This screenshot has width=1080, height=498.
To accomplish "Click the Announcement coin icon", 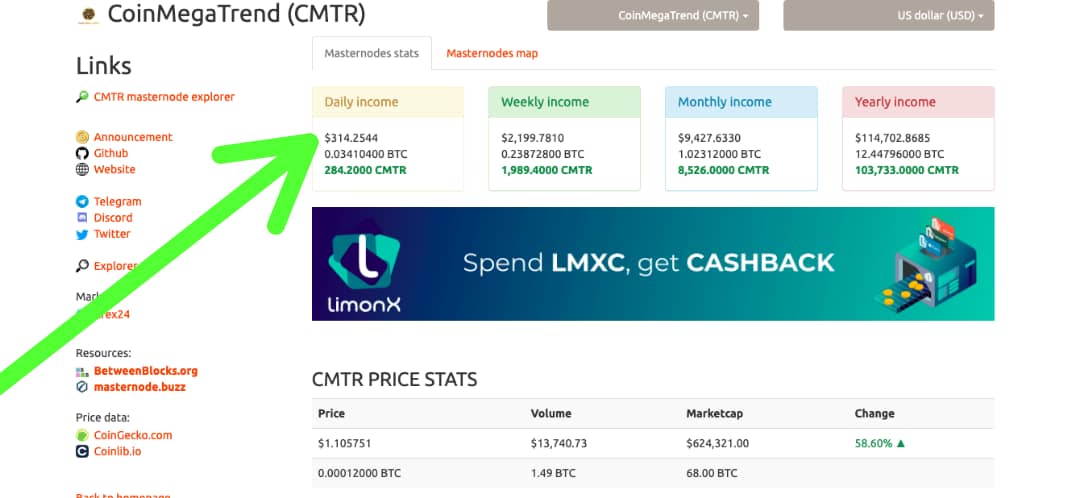I will click(82, 137).
